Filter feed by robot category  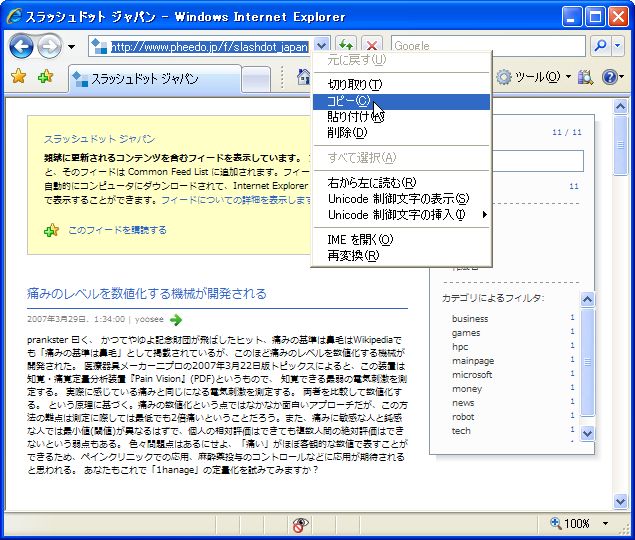(x=463, y=417)
